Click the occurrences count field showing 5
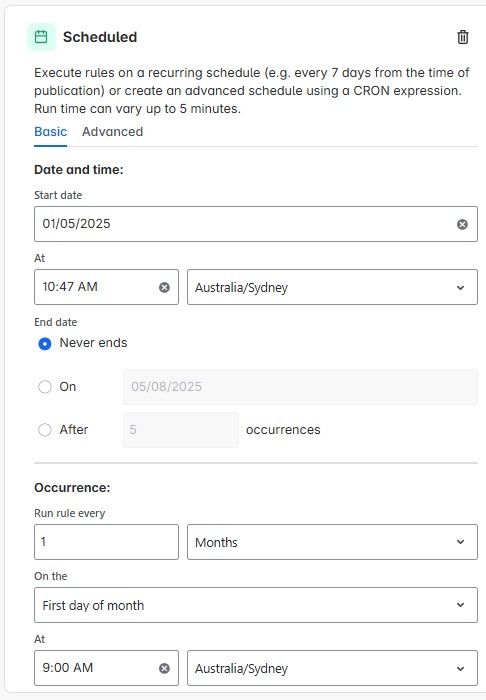 coord(181,430)
